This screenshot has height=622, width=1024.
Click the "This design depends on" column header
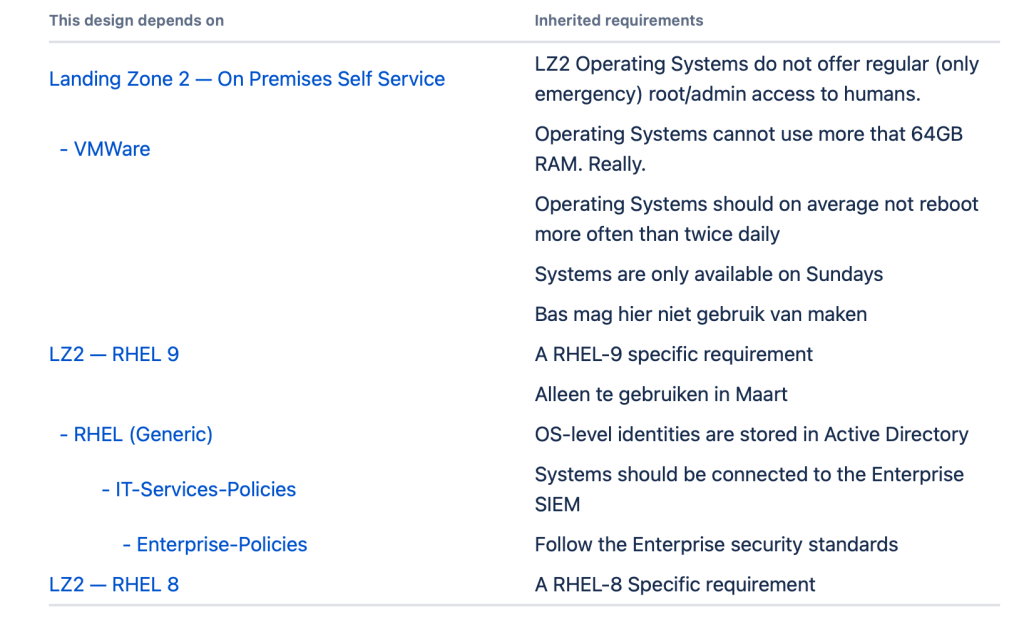pos(136,20)
